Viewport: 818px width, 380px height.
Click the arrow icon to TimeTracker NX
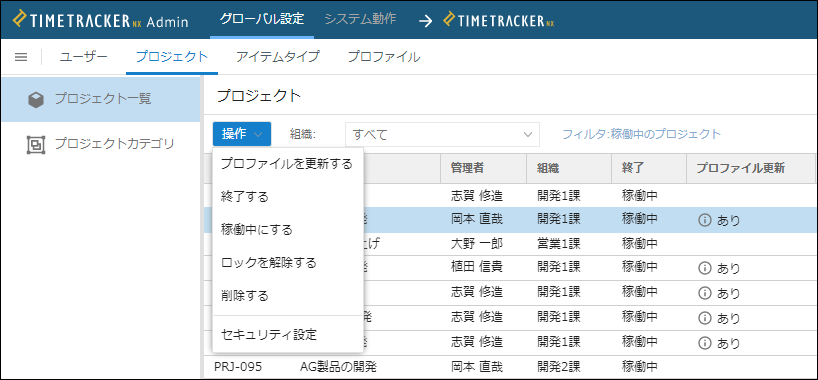tap(426, 21)
